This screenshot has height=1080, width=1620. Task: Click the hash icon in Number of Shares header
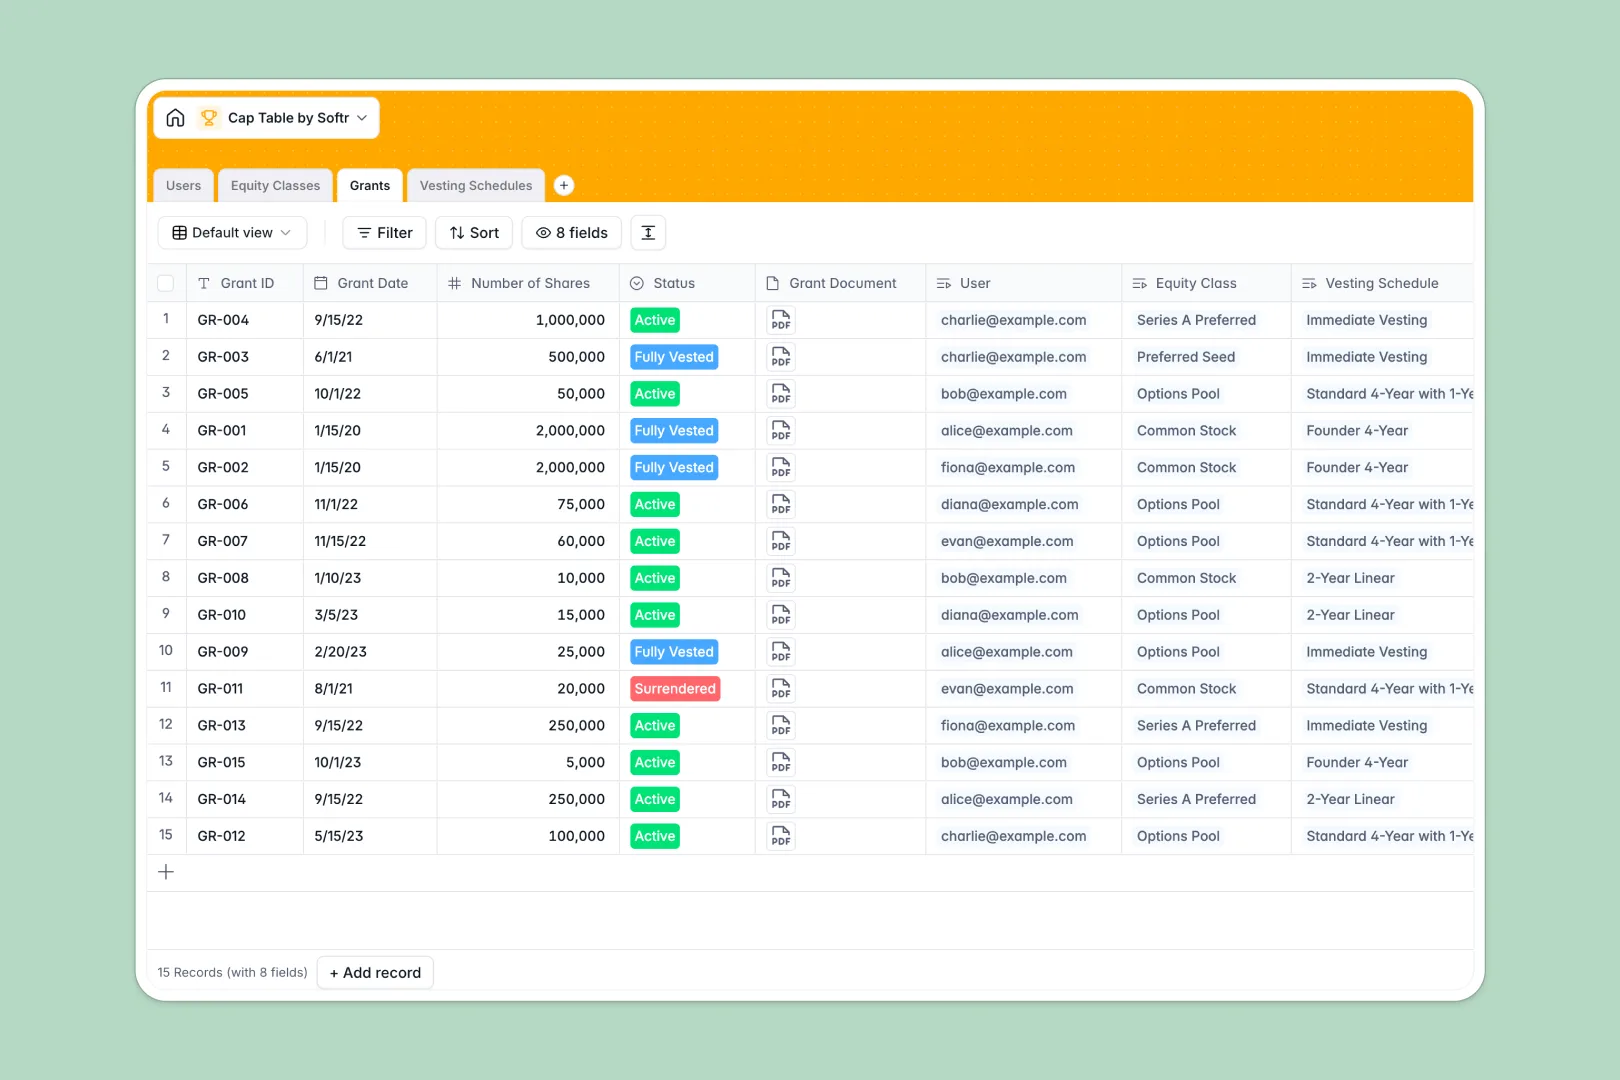[455, 283]
